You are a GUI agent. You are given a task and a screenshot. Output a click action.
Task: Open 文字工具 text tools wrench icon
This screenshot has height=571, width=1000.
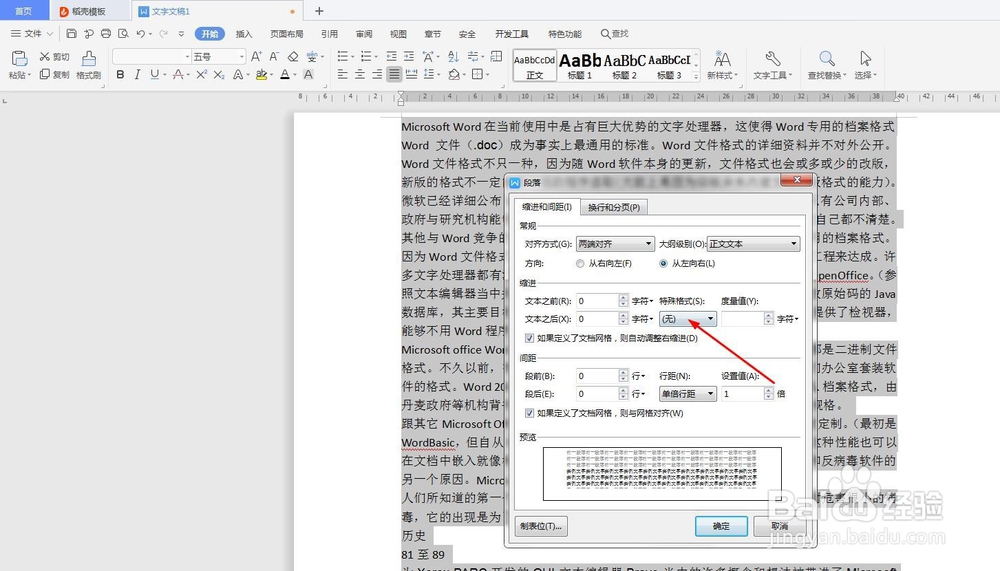click(772, 65)
